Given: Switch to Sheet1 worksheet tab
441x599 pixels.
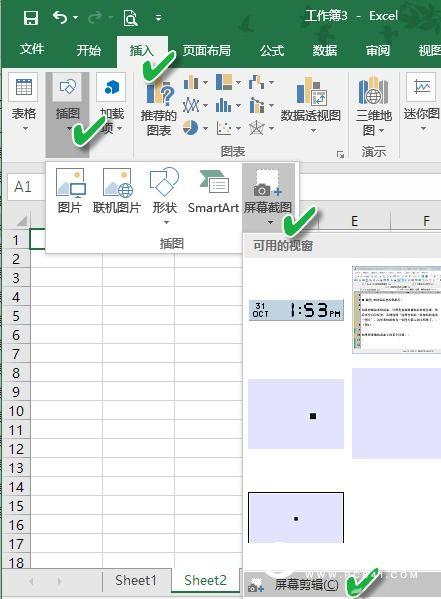Looking at the screenshot, I should [136, 581].
